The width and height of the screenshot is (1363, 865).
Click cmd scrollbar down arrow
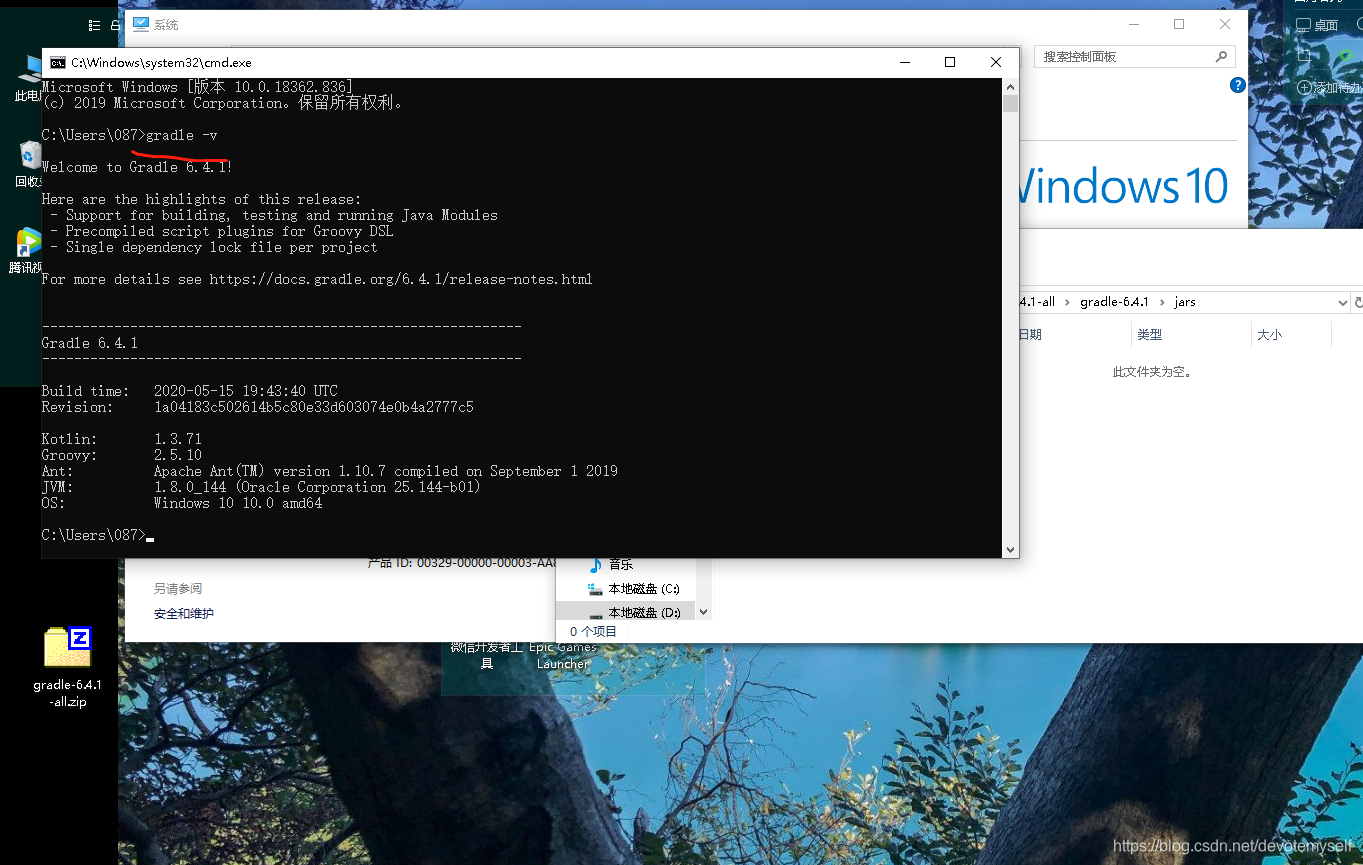point(1010,549)
